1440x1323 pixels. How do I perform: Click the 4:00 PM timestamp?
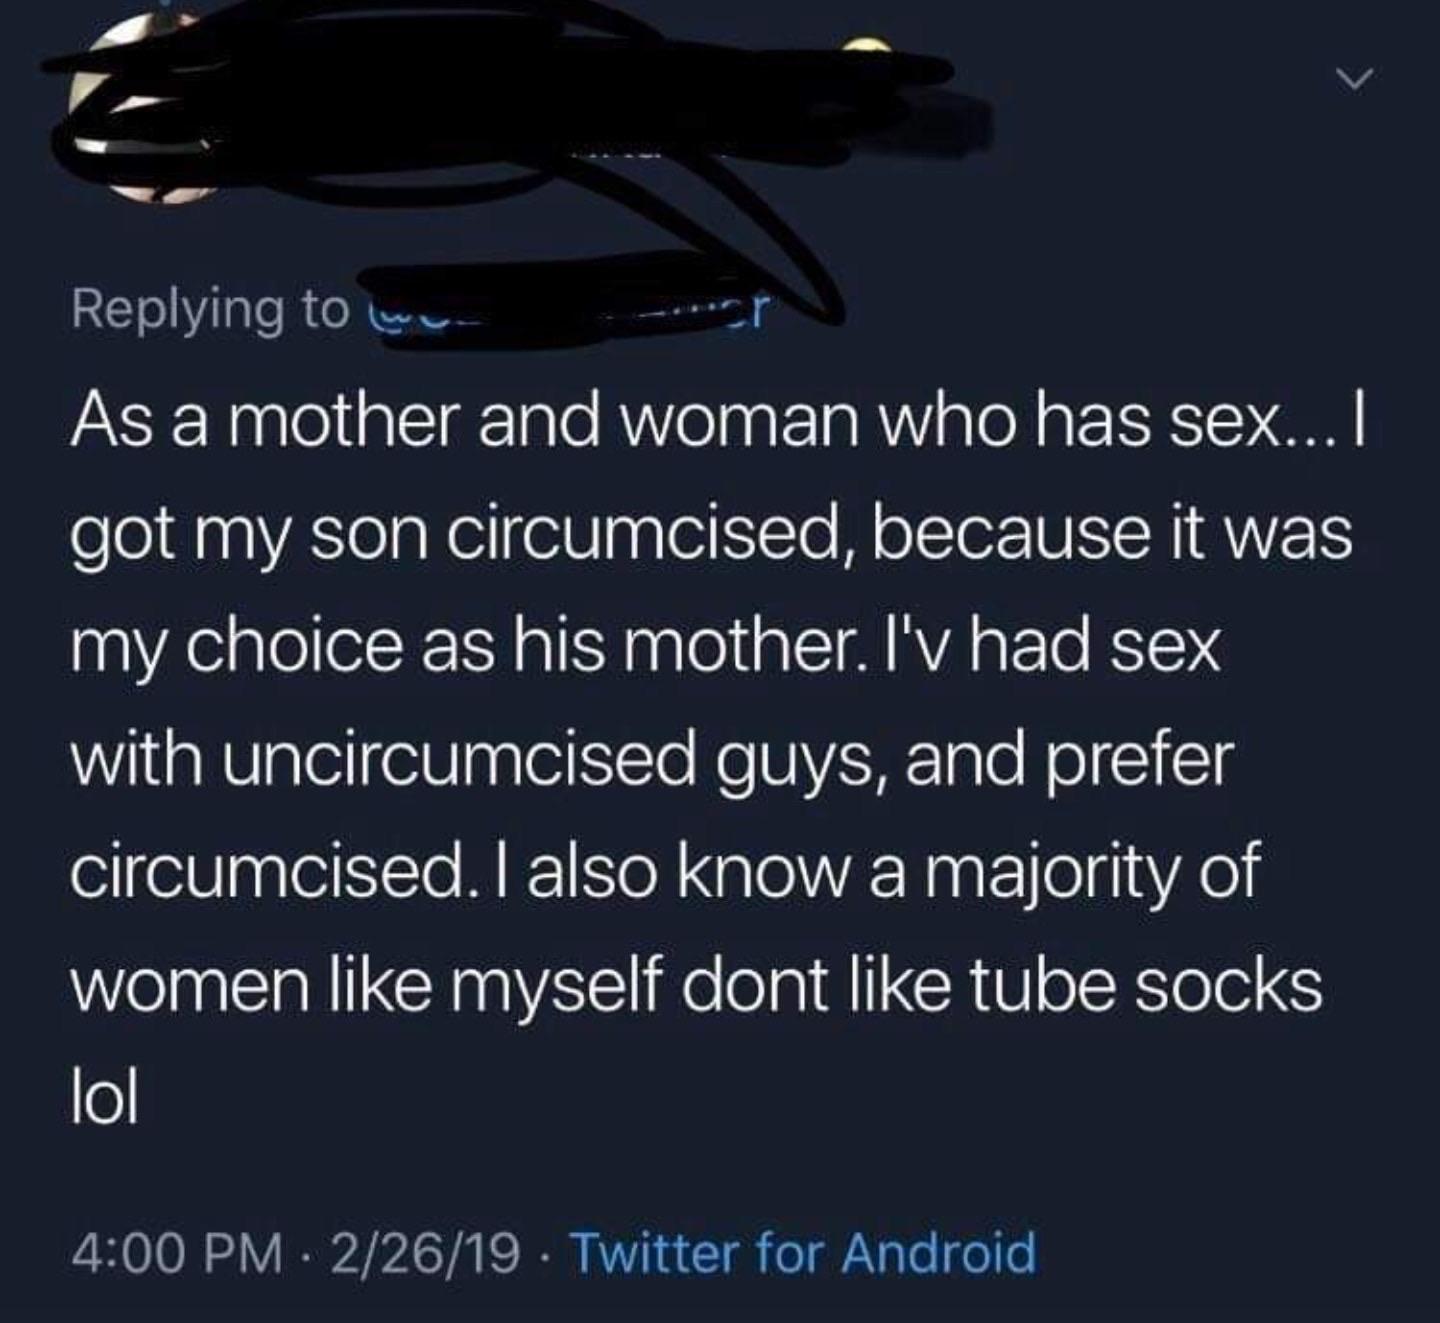point(176,1253)
